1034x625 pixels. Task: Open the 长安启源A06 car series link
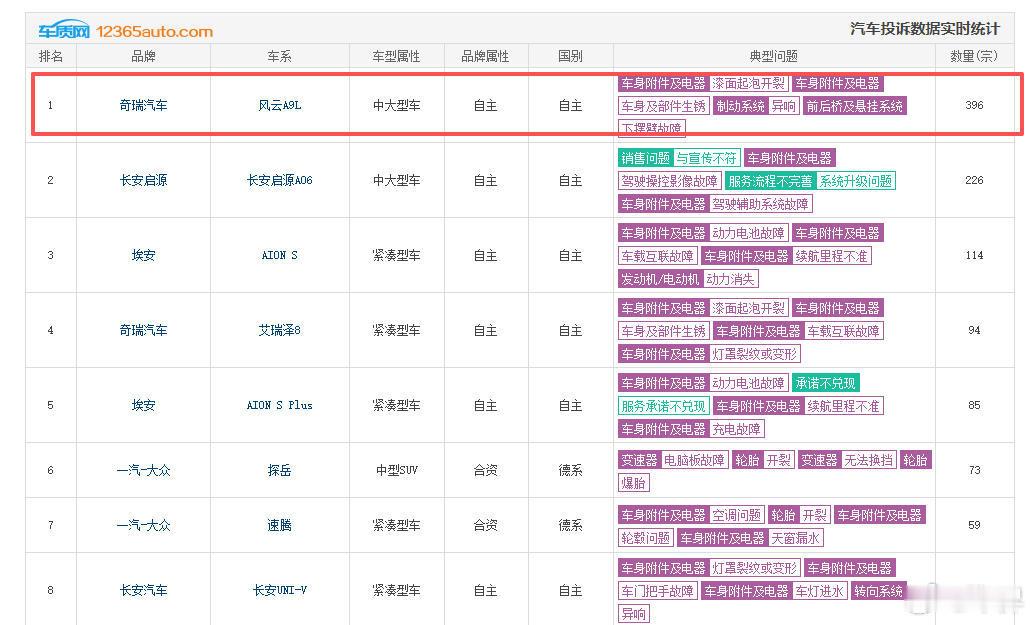279,180
